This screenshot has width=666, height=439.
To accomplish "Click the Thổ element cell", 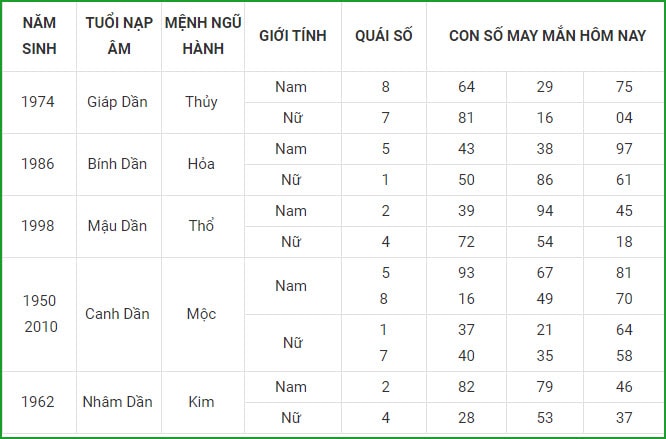I will coord(202,226).
